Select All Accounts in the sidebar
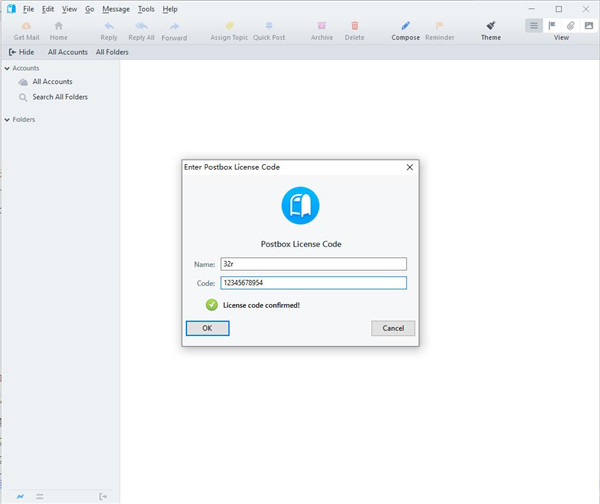Image resolution: width=600 pixels, height=504 pixels. (x=51, y=82)
